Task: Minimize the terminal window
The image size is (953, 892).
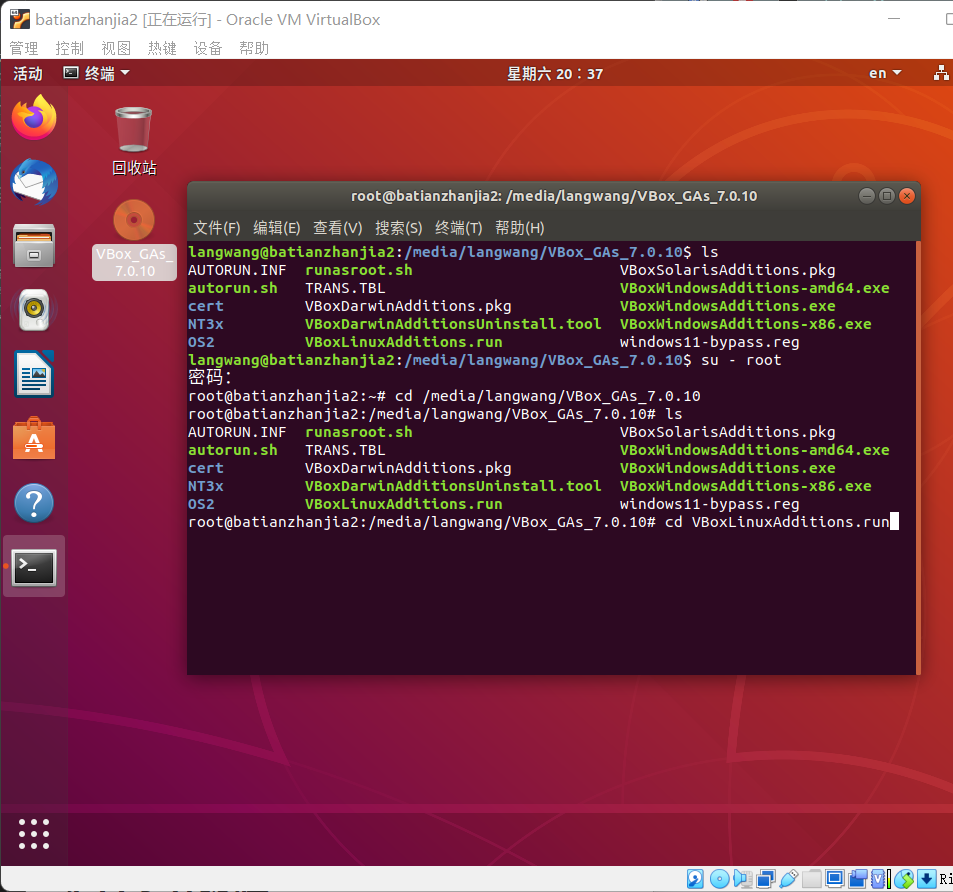Action: [x=867, y=196]
